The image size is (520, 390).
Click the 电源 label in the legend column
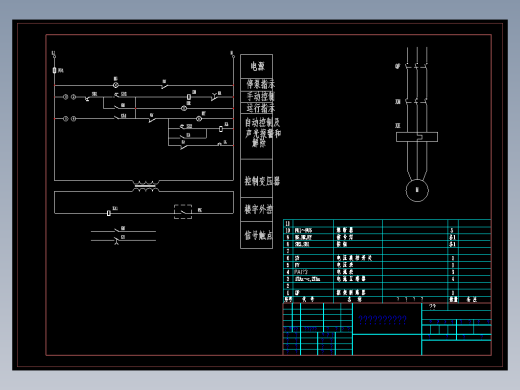[x=257, y=66]
